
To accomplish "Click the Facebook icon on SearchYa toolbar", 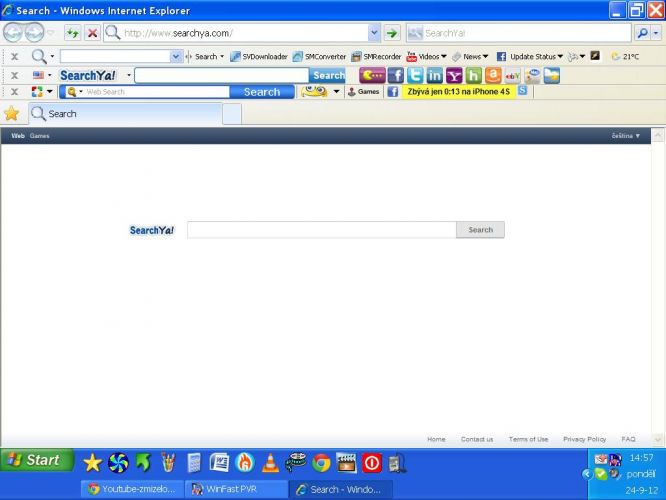I will point(395,76).
